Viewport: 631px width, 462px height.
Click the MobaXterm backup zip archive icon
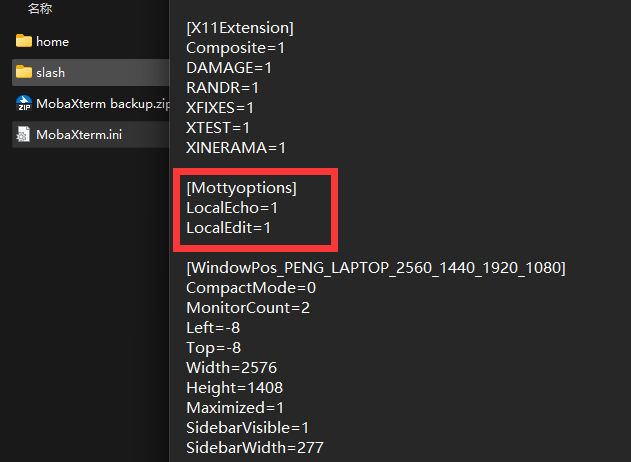pos(24,103)
